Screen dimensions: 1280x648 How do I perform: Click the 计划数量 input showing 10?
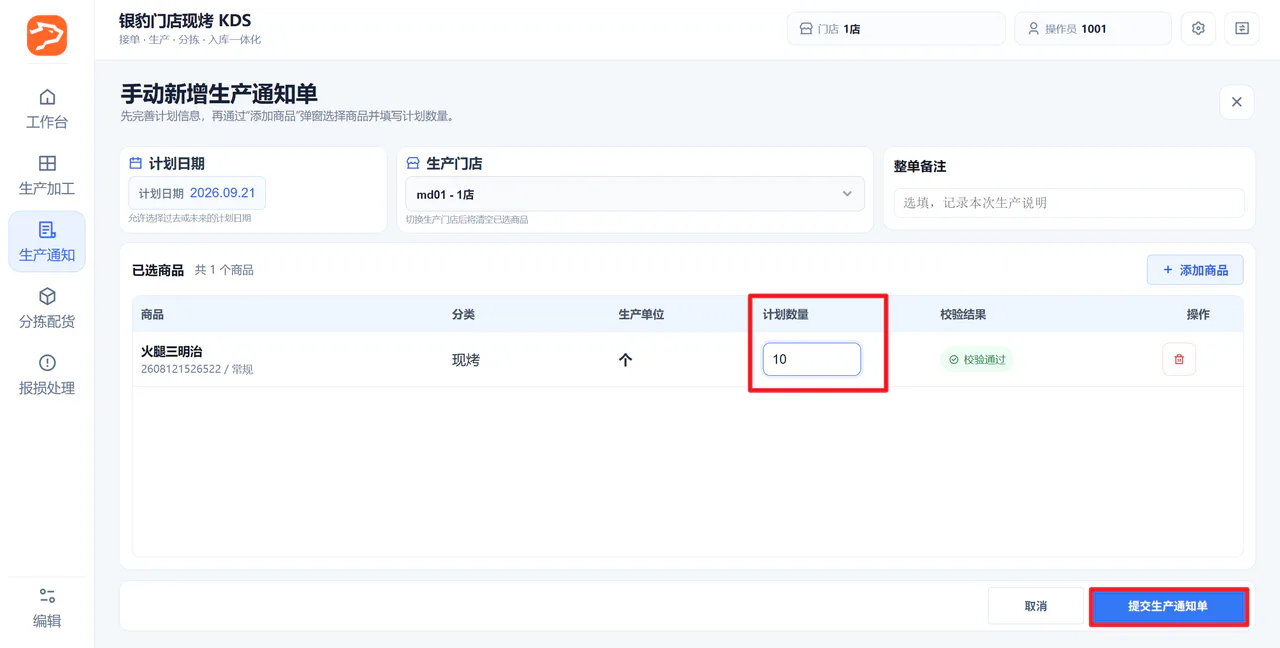(x=812, y=359)
